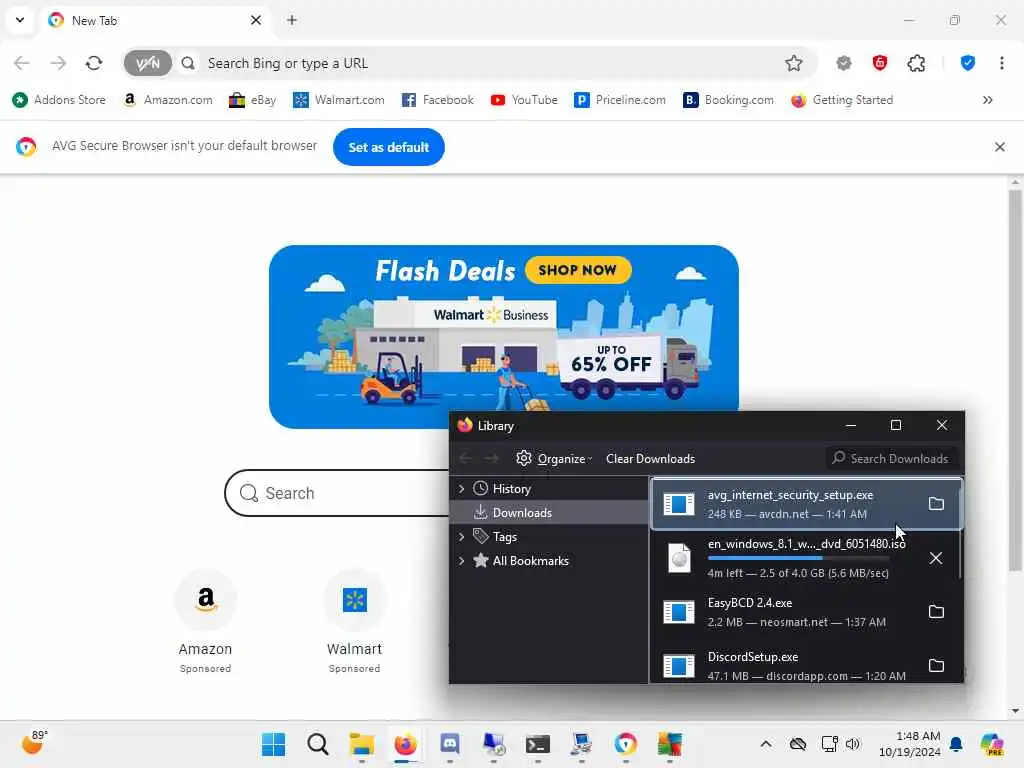Expand the History tree item
Image resolution: width=1024 pixels, height=768 pixels.
tap(461, 488)
